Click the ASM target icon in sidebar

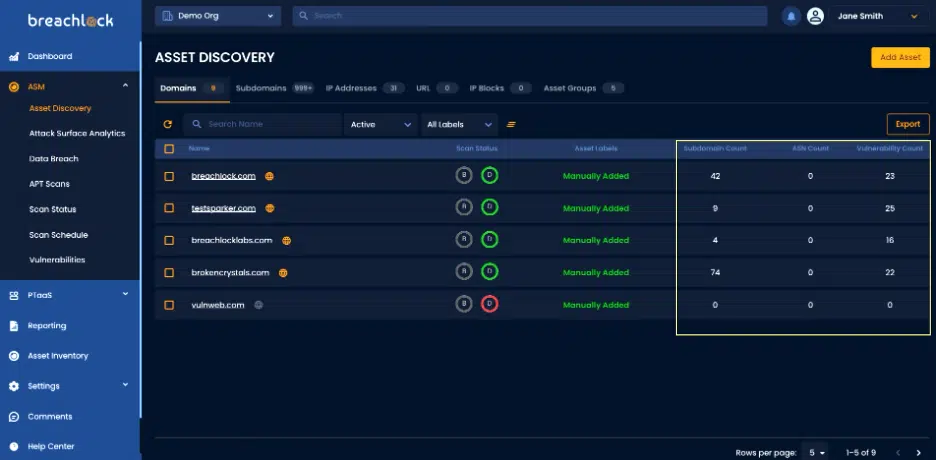click(14, 87)
